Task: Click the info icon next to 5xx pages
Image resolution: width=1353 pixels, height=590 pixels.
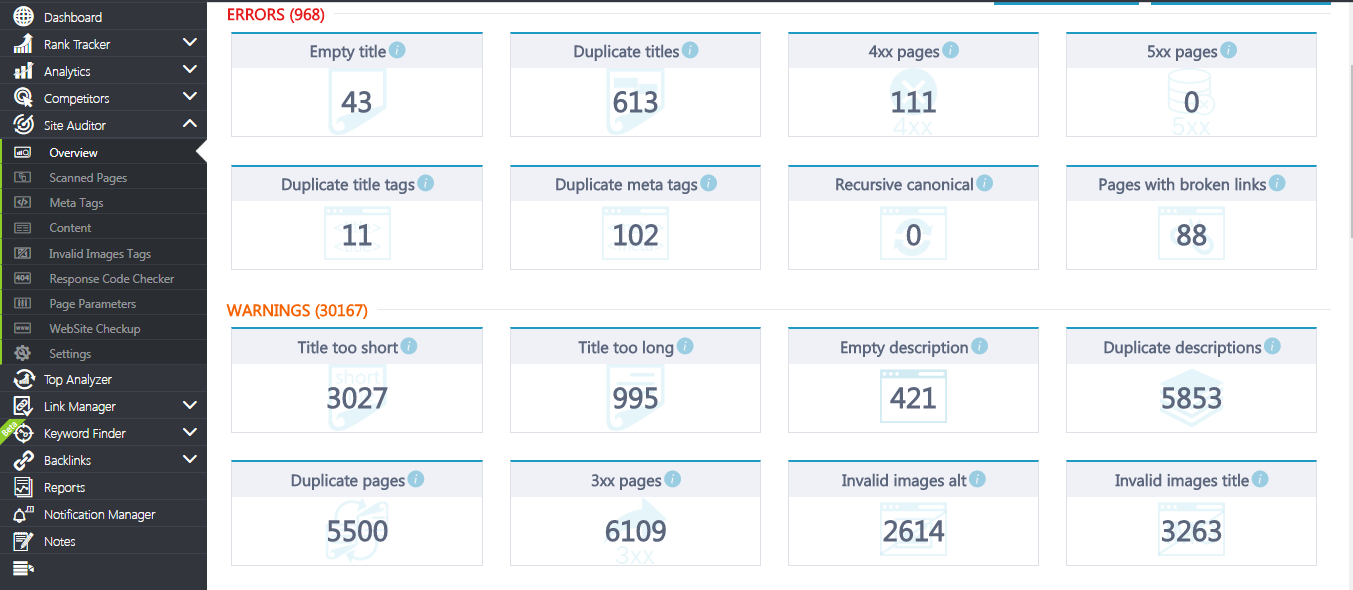Action: tap(1229, 50)
